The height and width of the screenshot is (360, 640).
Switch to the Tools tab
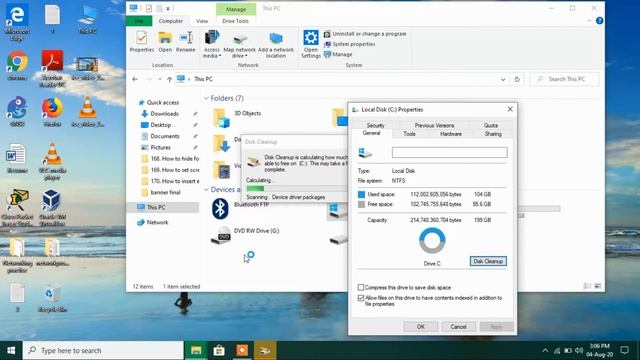(409, 134)
